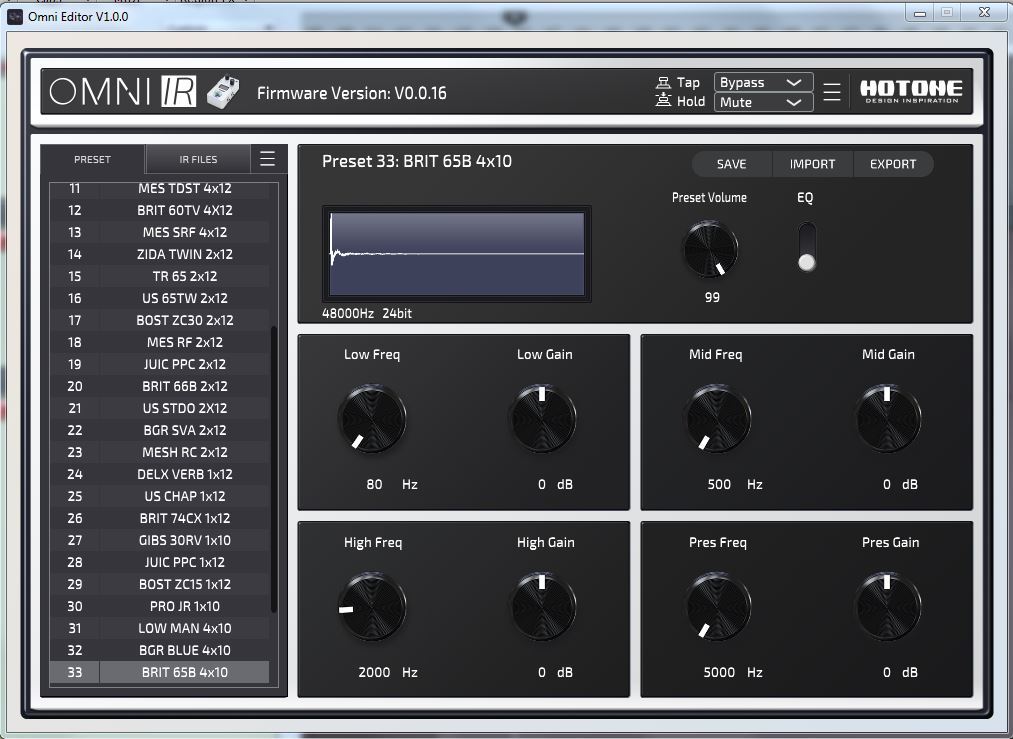
Task: Adjust the Preset Volume knob
Action: [711, 249]
